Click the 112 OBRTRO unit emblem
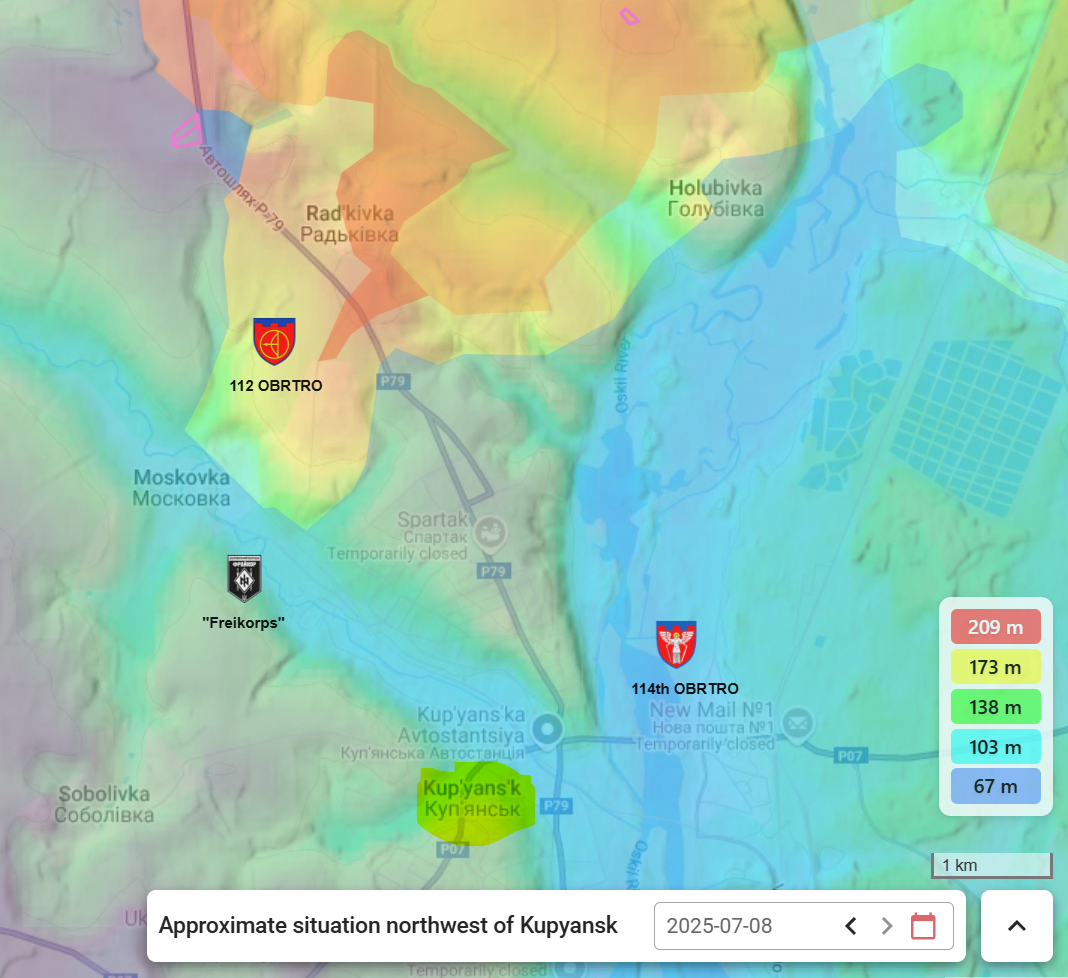The image size is (1068, 978). click(274, 341)
